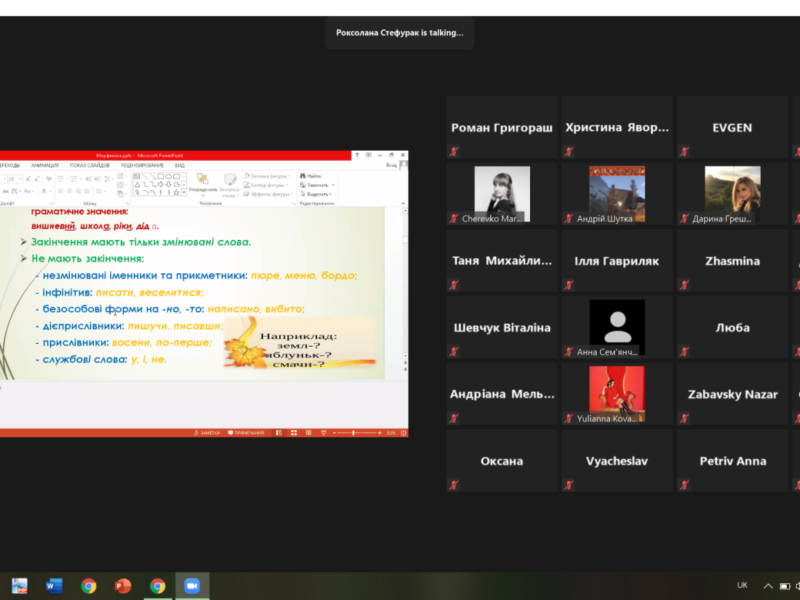Open the Показ слайдов ribbon tab
Screen dimensions: 800x600
tap(91, 165)
